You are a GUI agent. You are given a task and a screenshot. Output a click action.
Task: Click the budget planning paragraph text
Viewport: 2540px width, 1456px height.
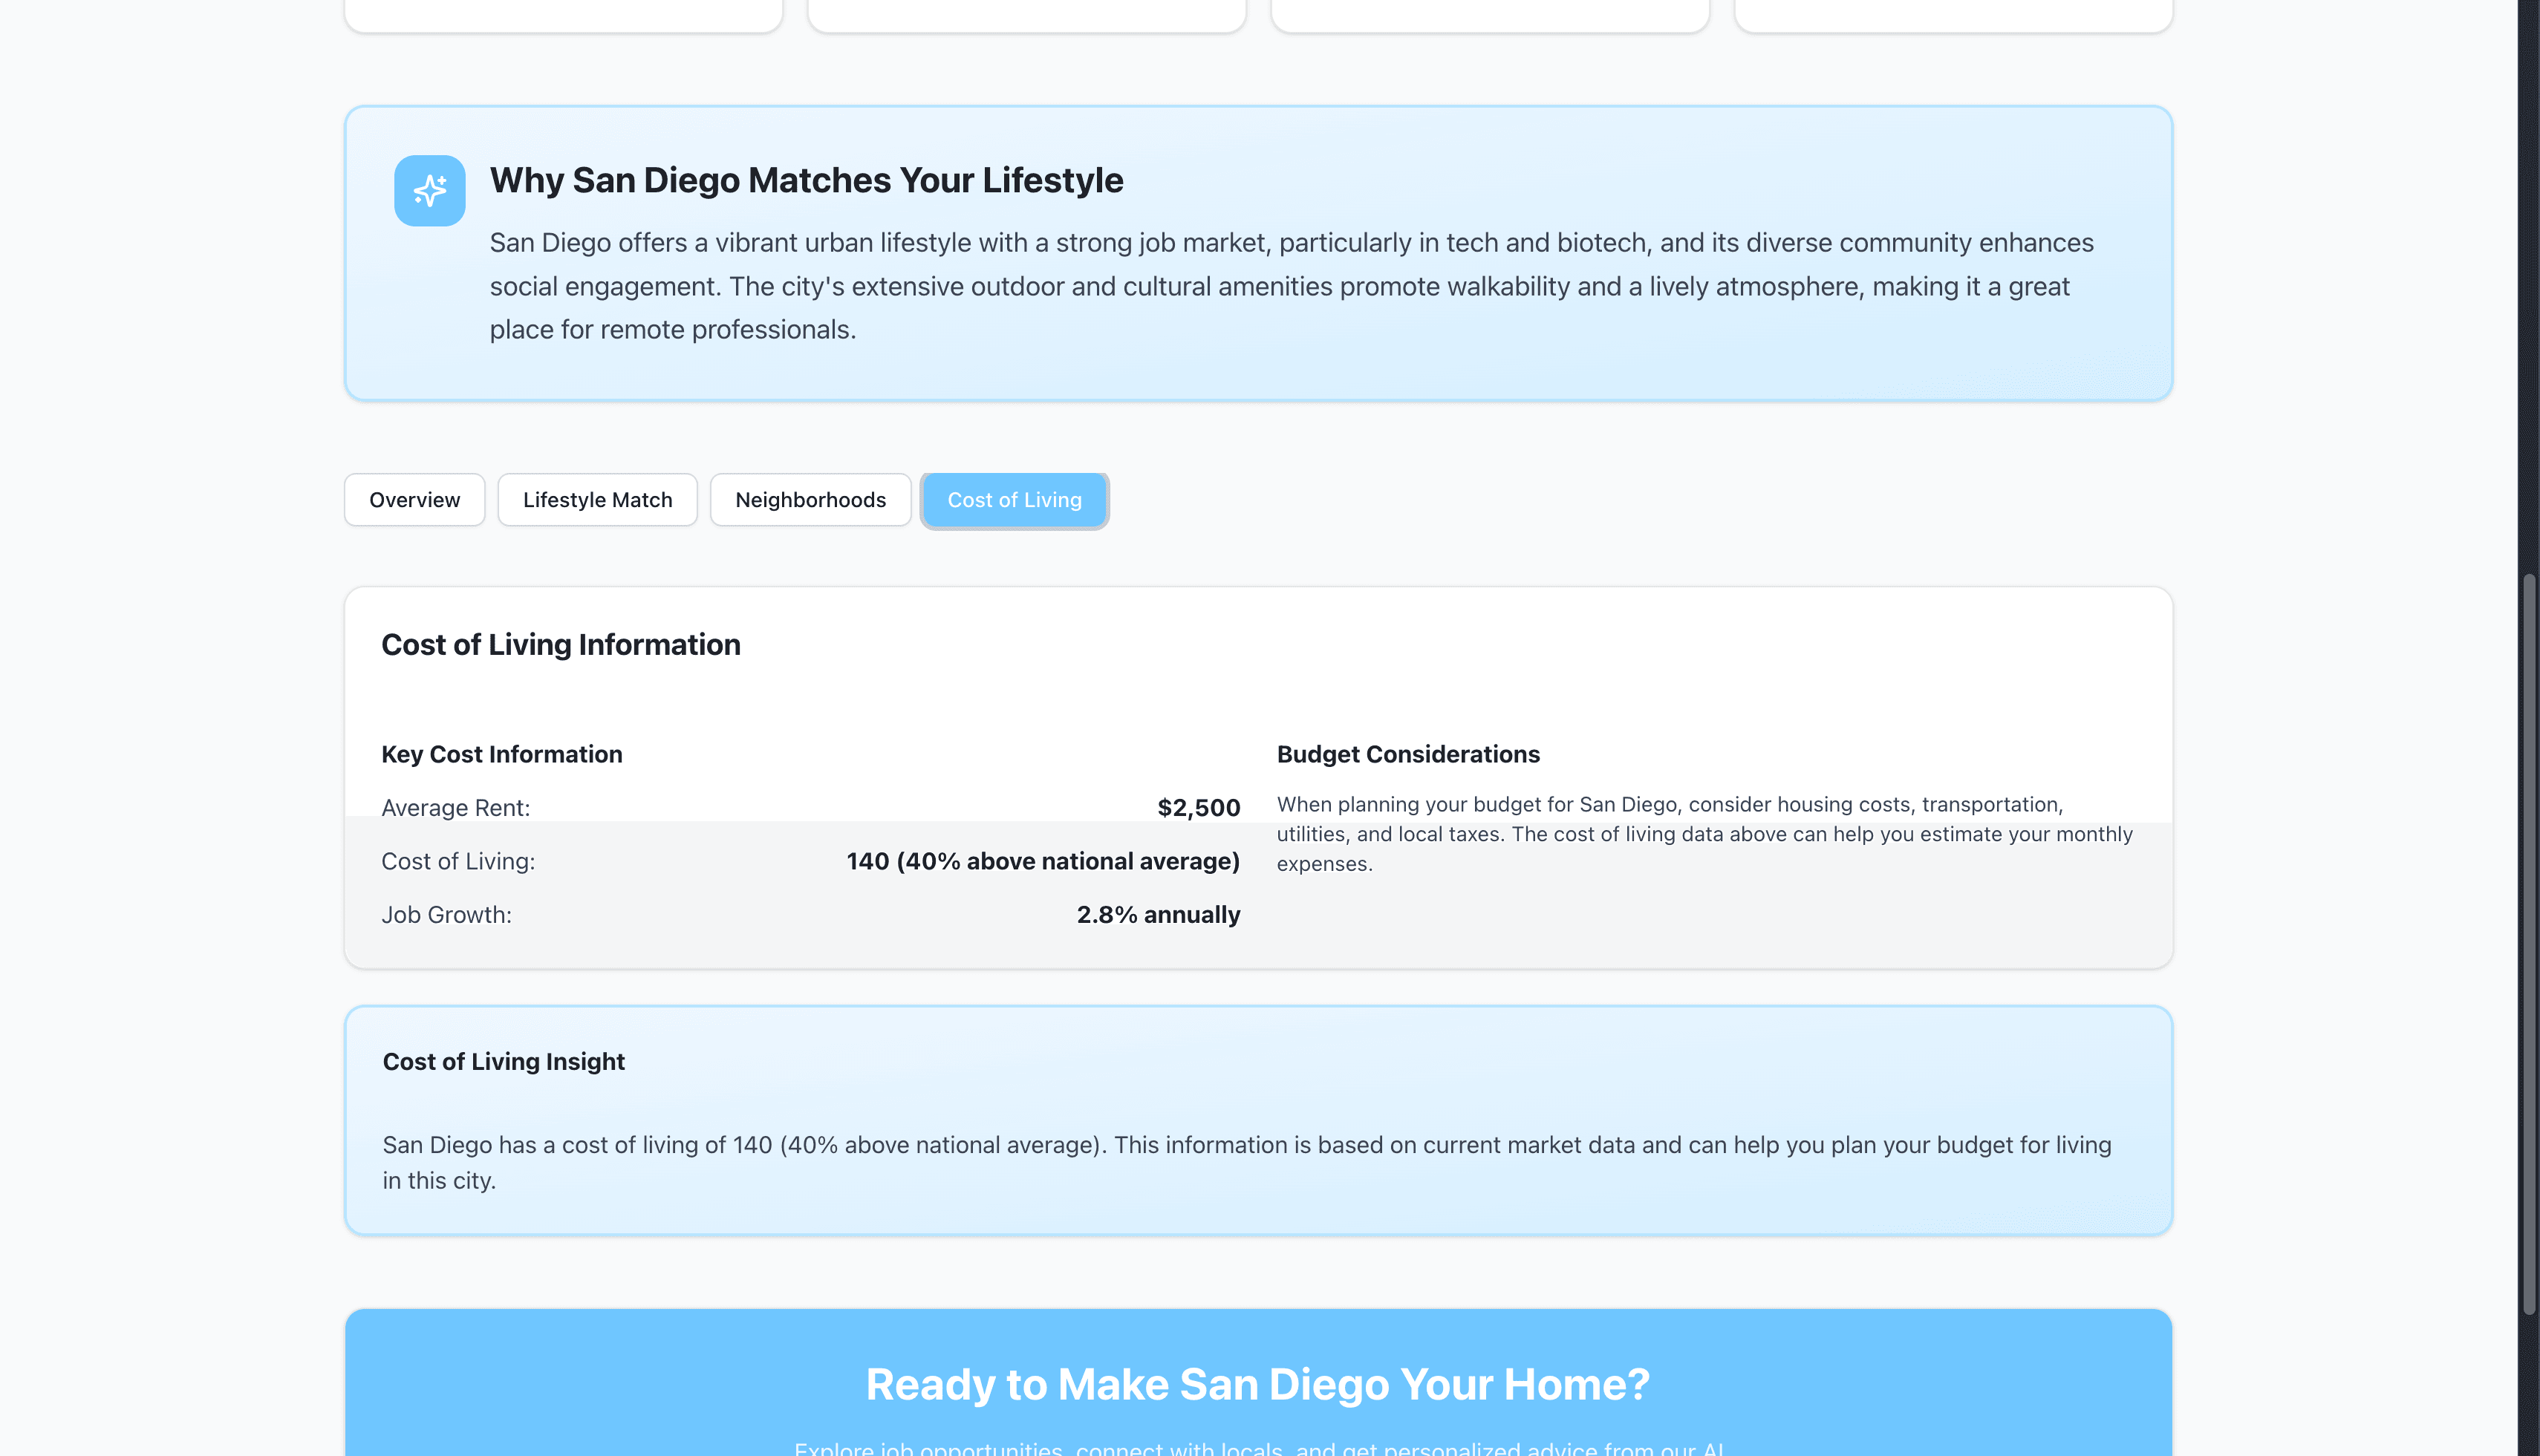pyautogui.click(x=1703, y=834)
